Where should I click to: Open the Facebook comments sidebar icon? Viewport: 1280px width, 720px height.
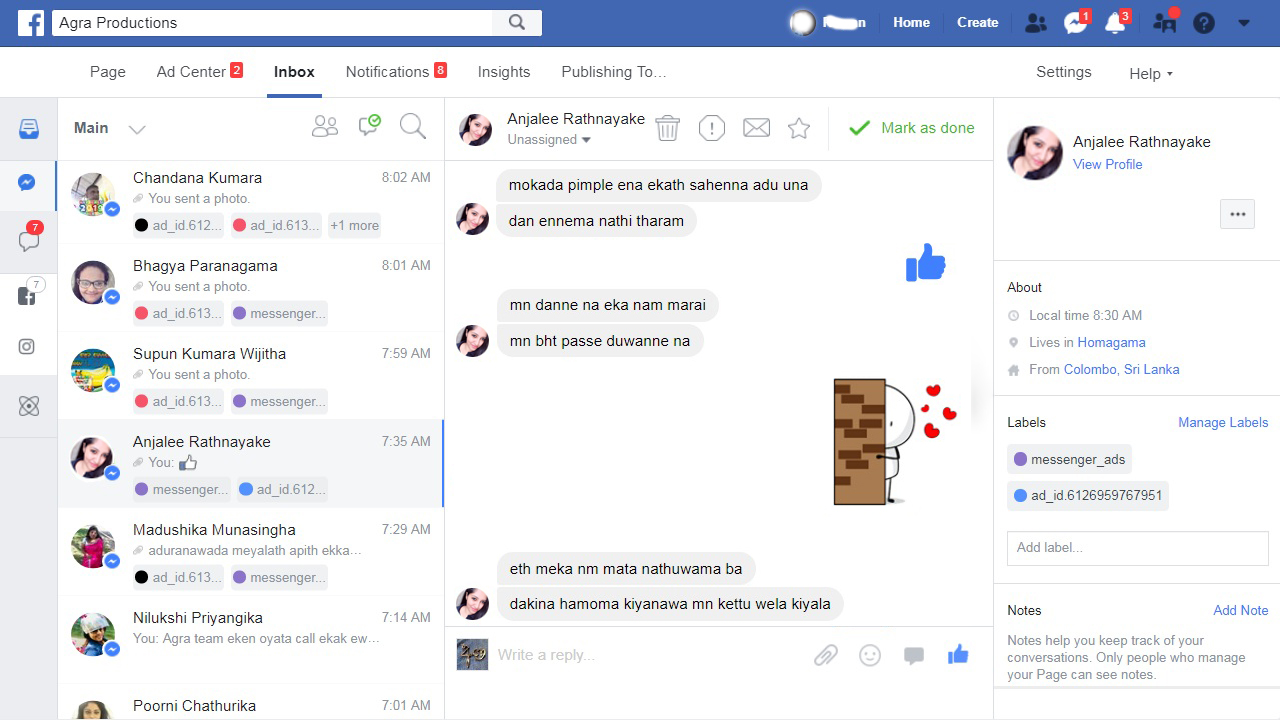pyautogui.click(x=28, y=294)
